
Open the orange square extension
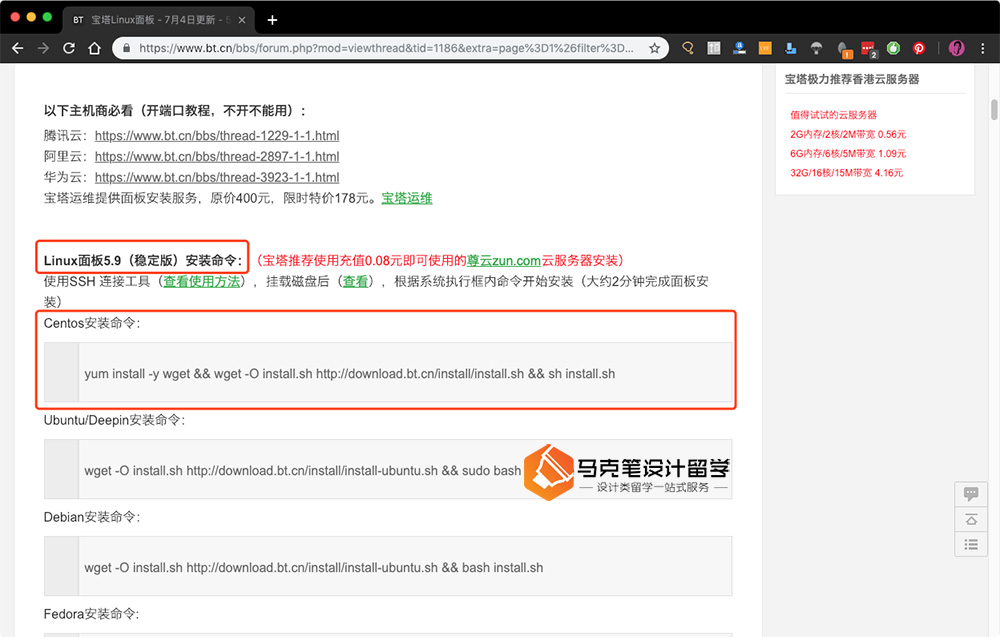(x=765, y=48)
